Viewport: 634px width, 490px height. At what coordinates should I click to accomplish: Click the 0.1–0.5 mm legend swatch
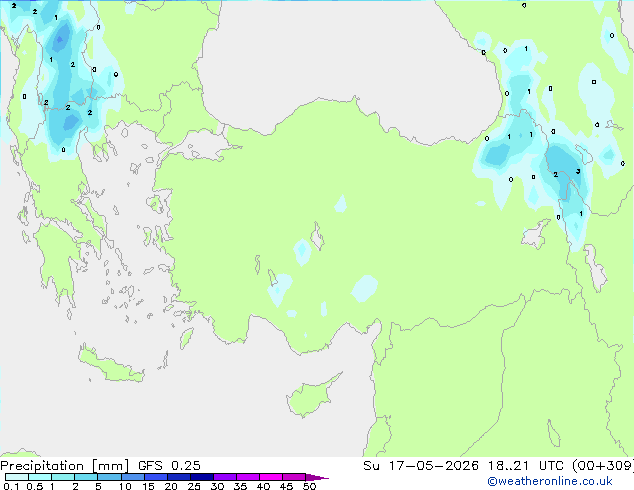(17, 477)
